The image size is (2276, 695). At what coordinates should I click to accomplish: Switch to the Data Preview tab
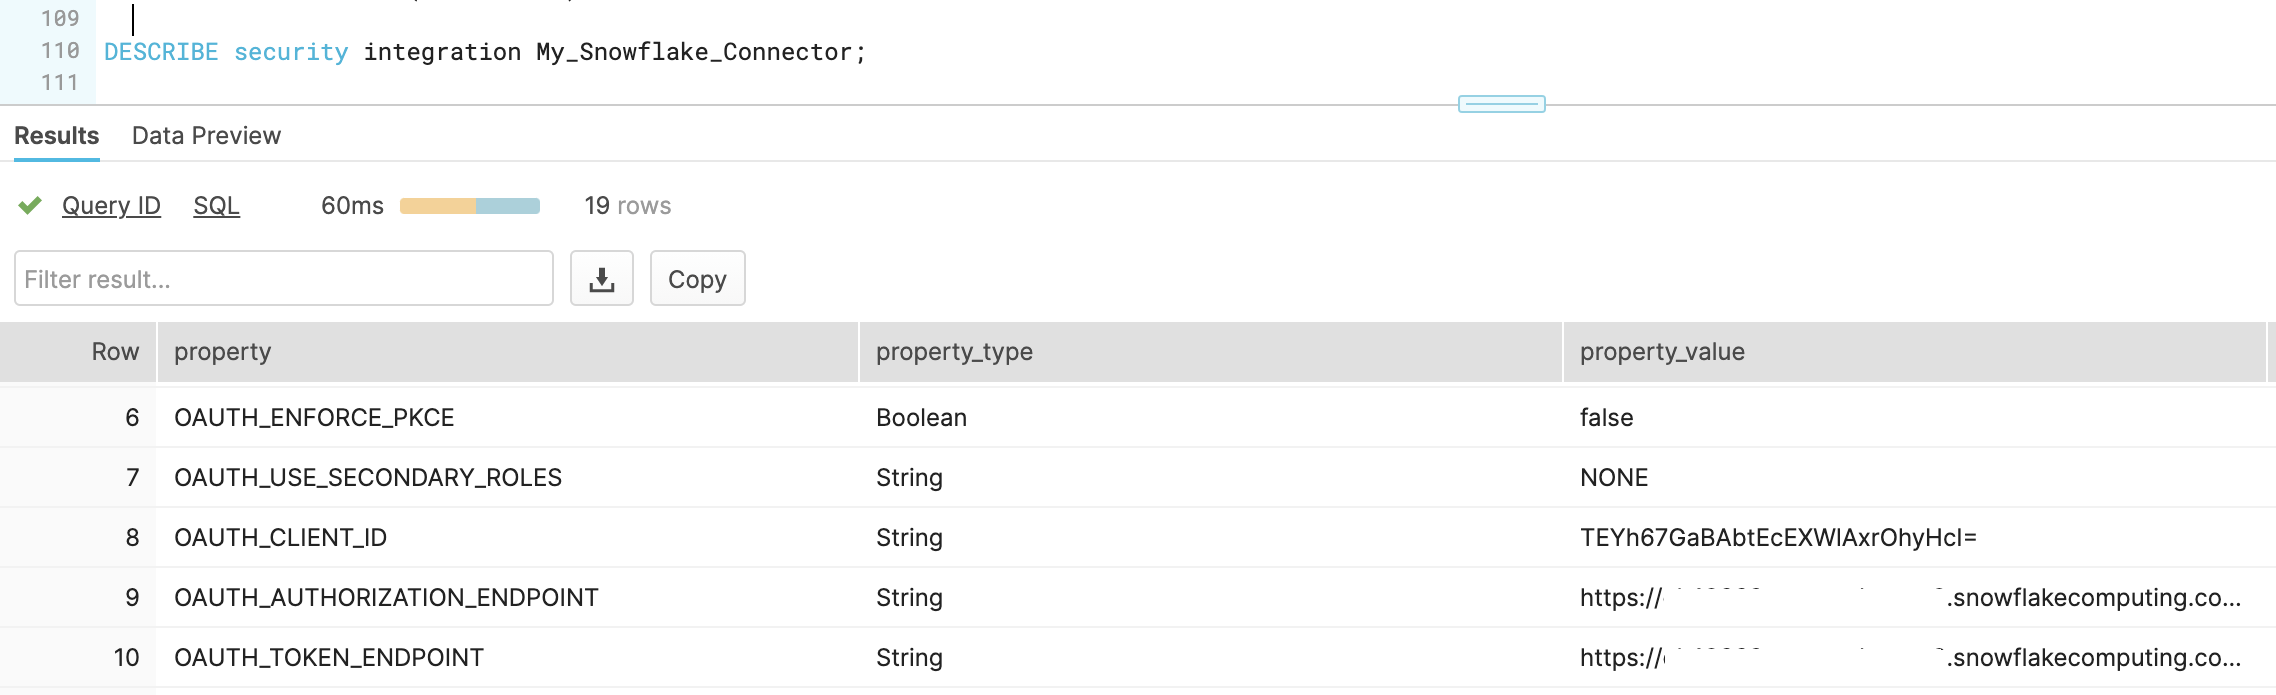pos(205,134)
